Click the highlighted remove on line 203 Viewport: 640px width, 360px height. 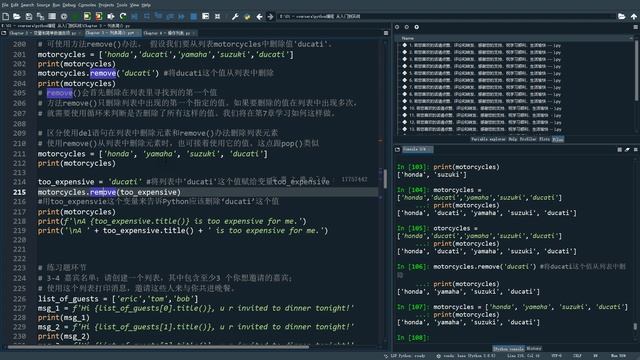(x=103, y=73)
